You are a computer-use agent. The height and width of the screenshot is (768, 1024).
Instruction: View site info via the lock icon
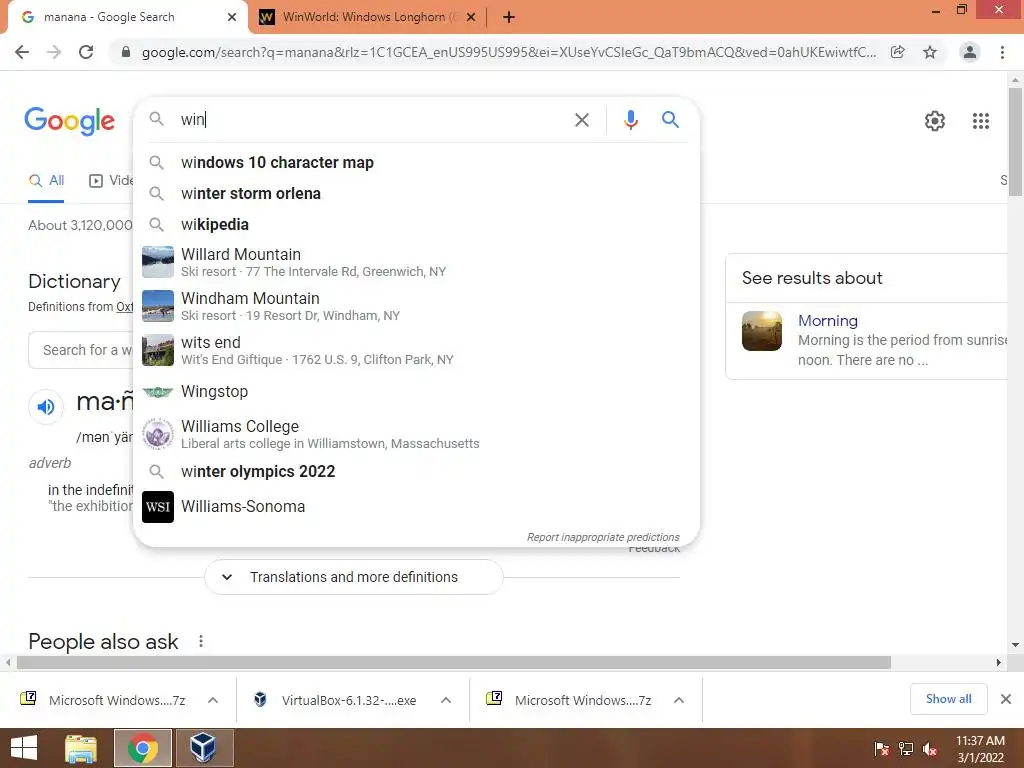pyautogui.click(x=126, y=52)
